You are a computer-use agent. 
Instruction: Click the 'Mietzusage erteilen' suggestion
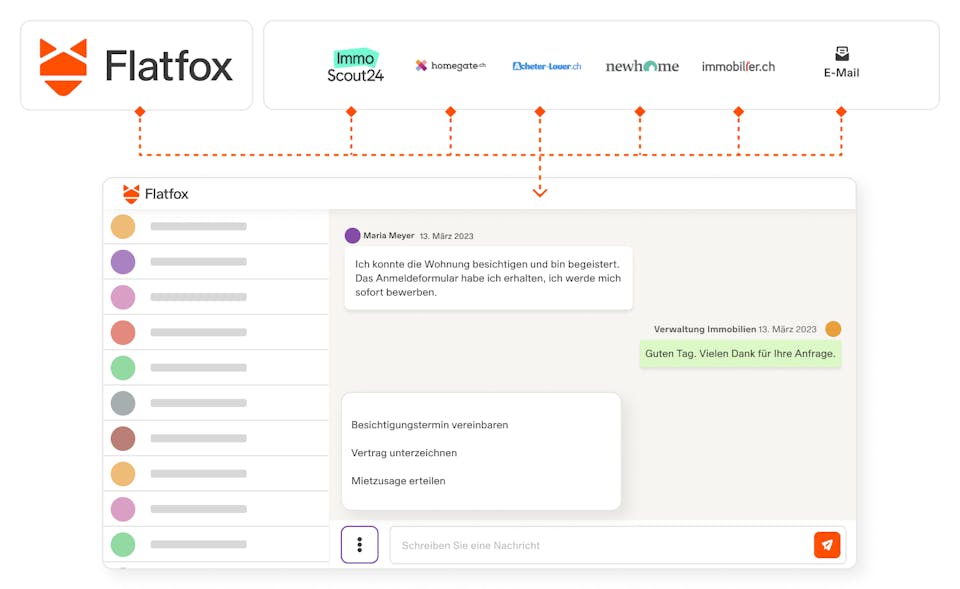[x=396, y=480]
